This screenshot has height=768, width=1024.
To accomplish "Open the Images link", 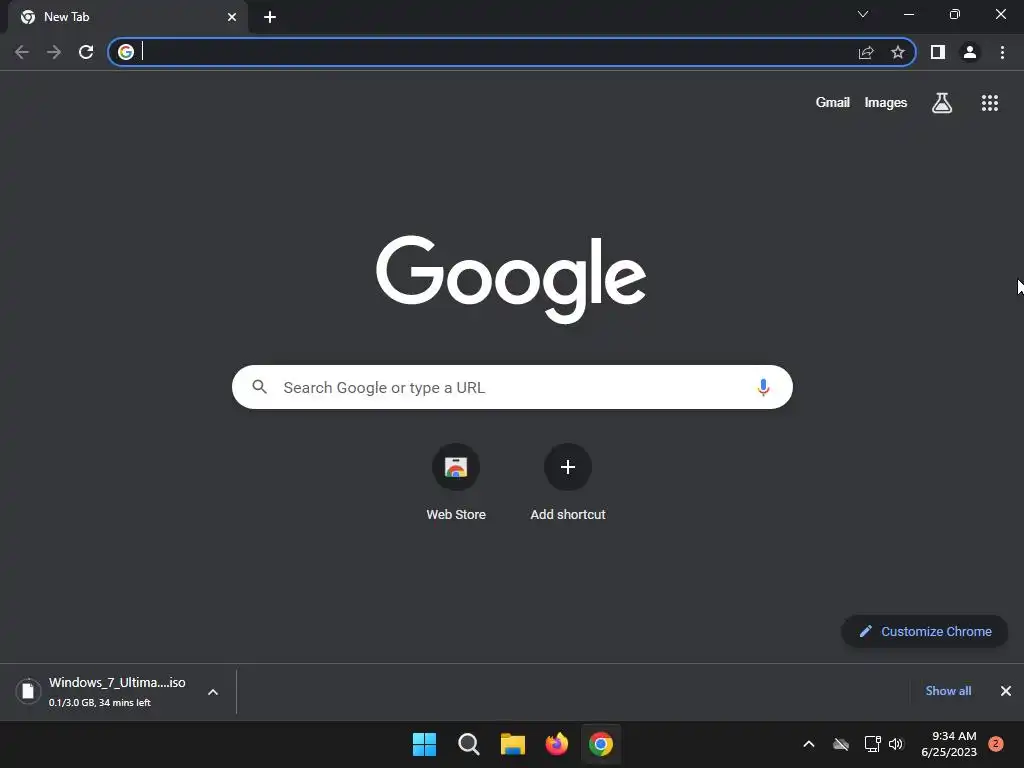I will click(886, 103).
